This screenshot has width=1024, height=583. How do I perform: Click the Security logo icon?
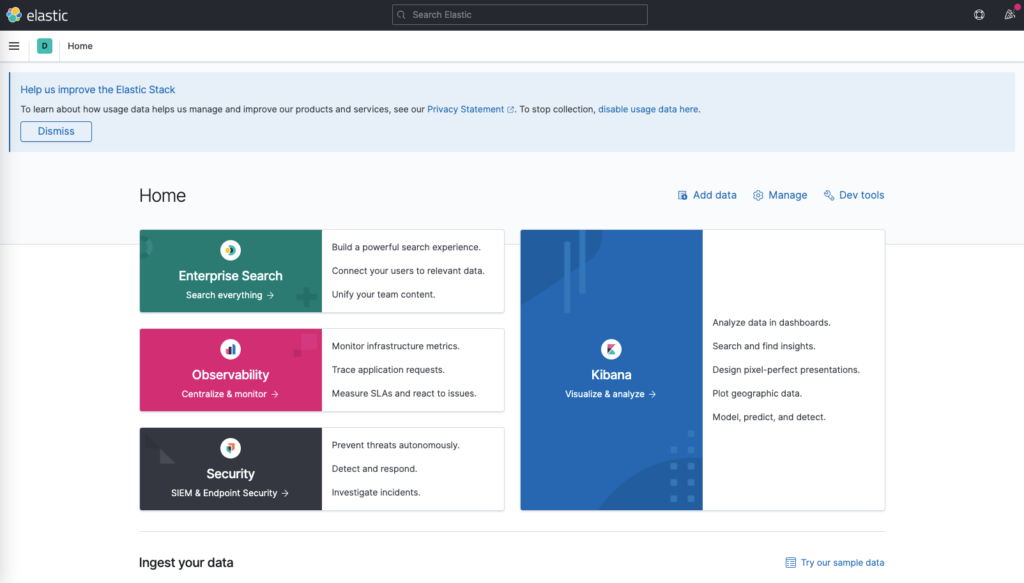click(231, 448)
